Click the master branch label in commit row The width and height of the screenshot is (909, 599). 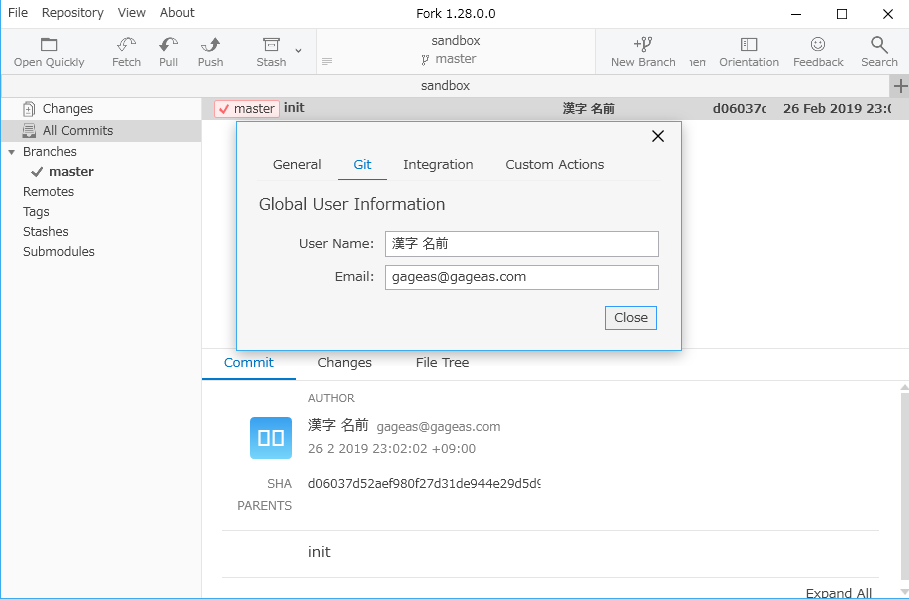click(247, 108)
